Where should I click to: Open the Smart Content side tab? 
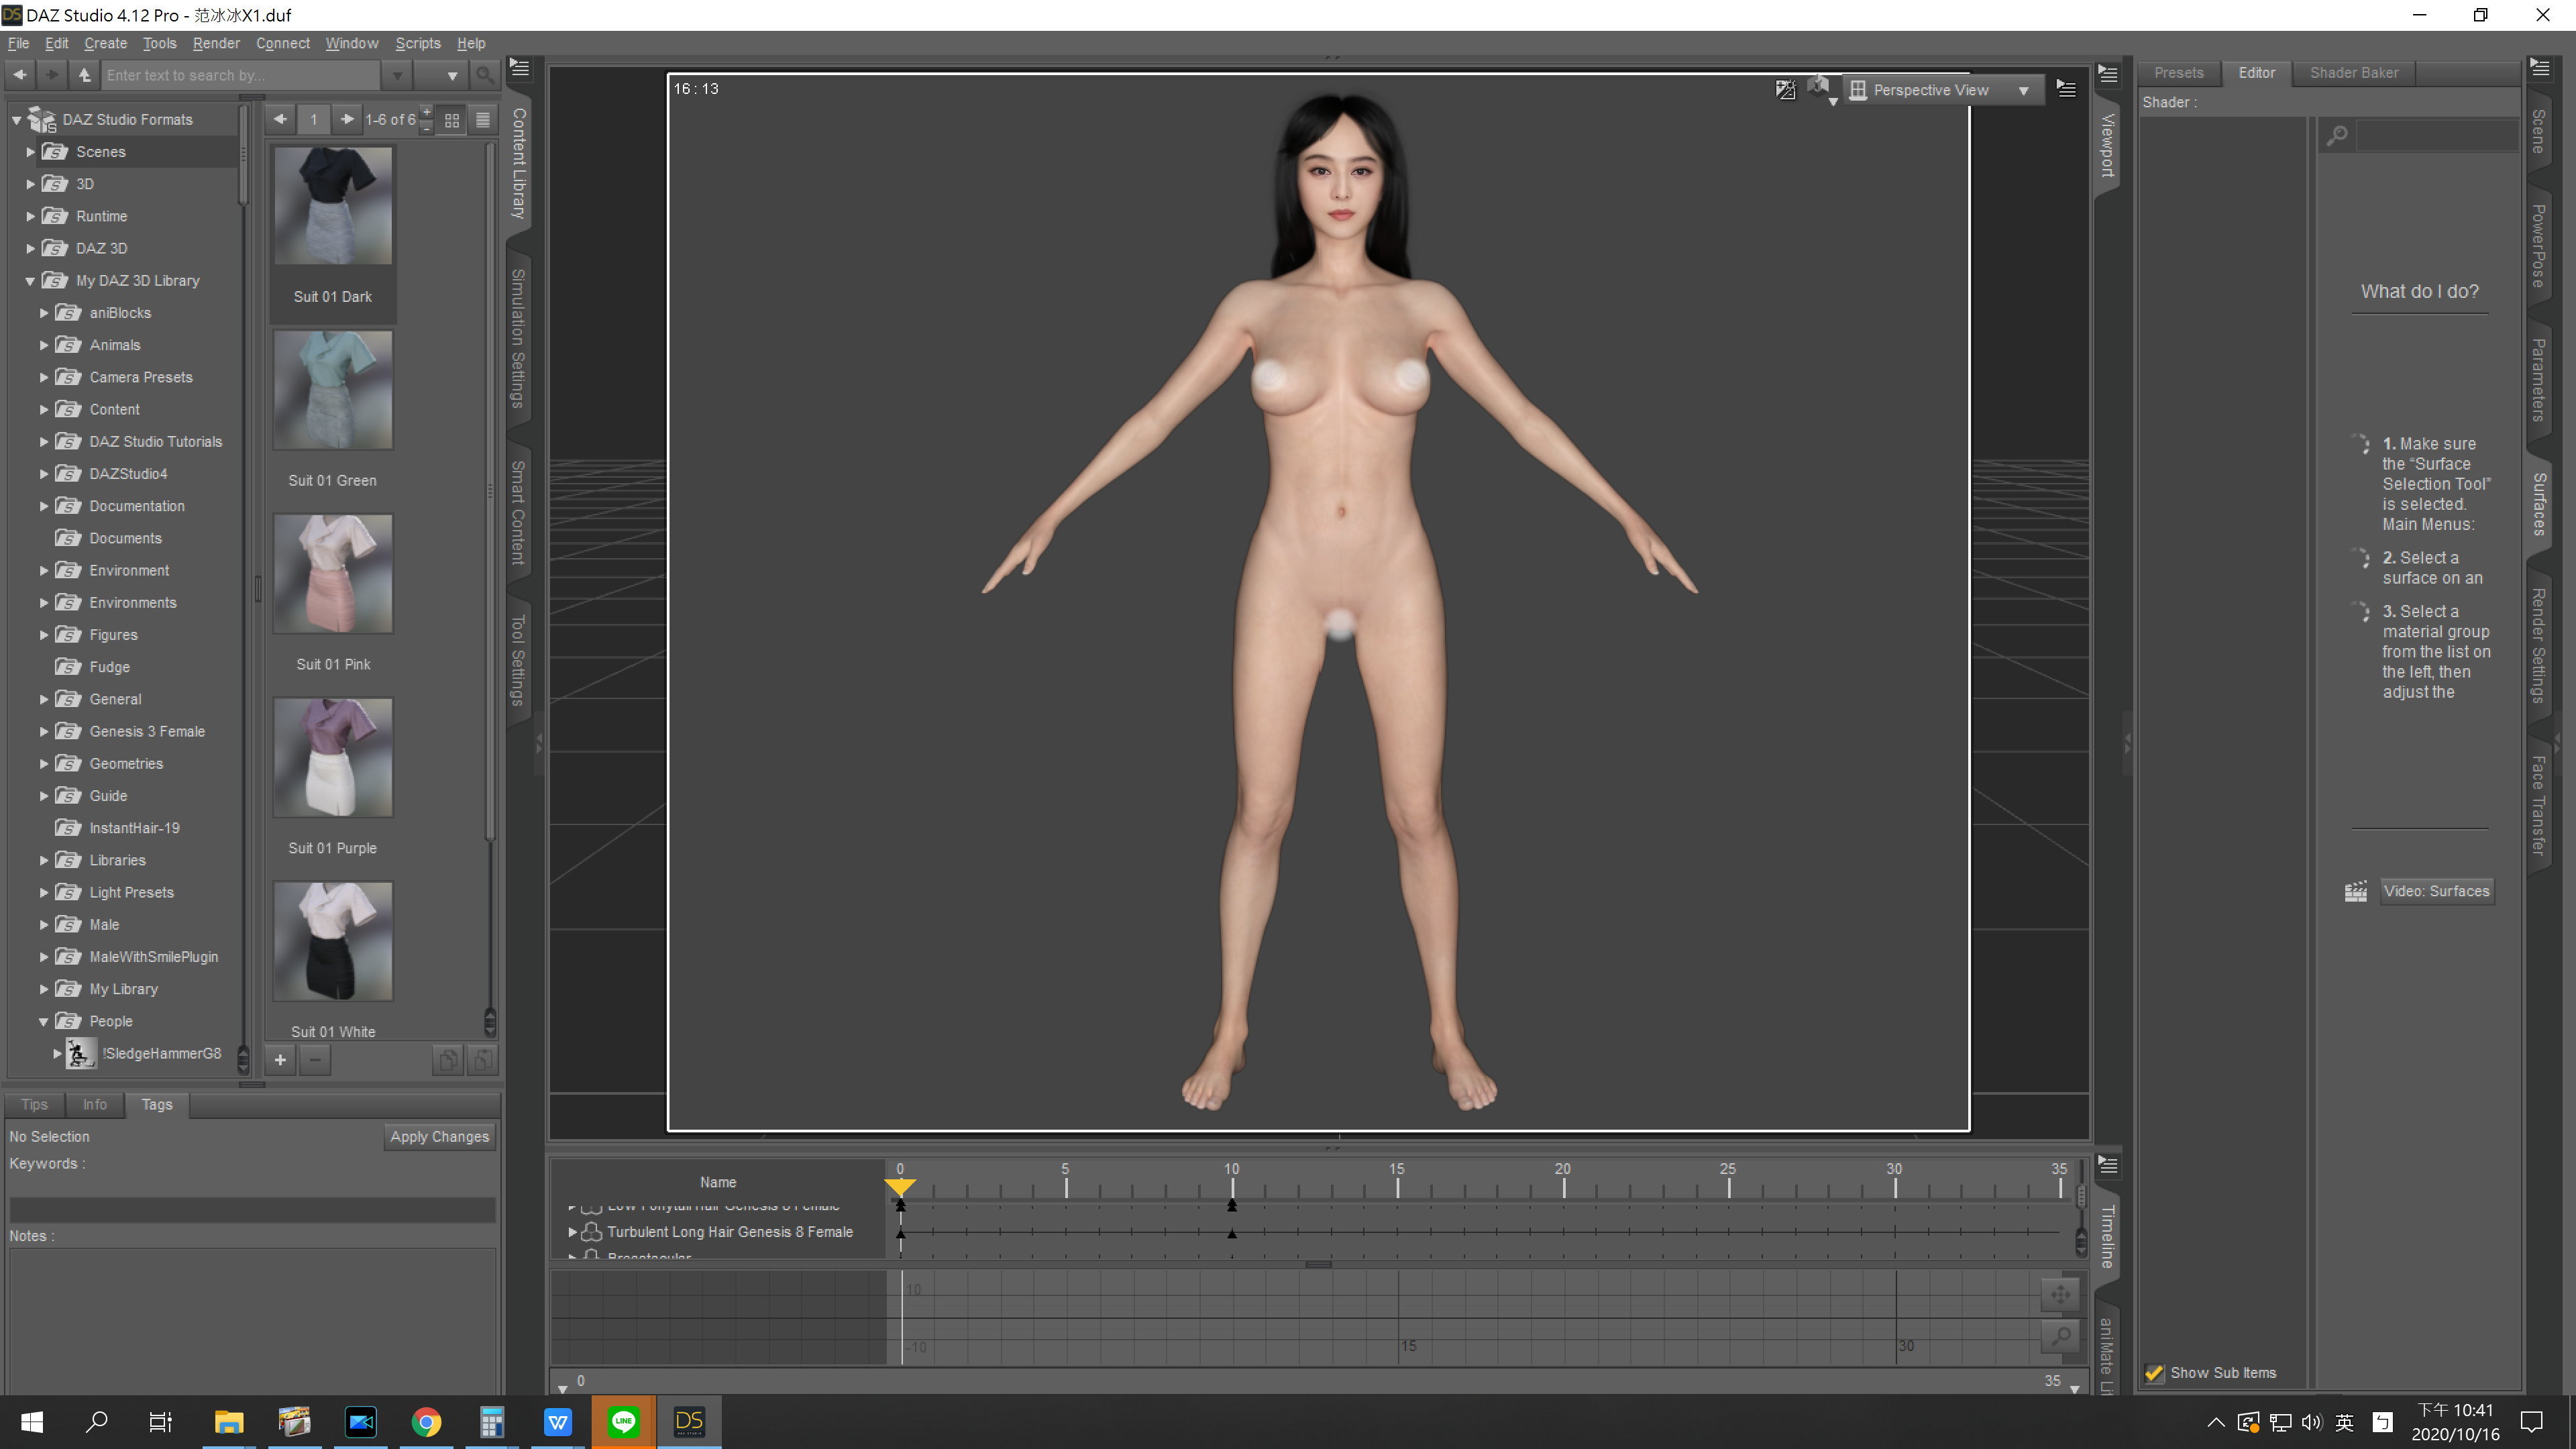pos(518,512)
